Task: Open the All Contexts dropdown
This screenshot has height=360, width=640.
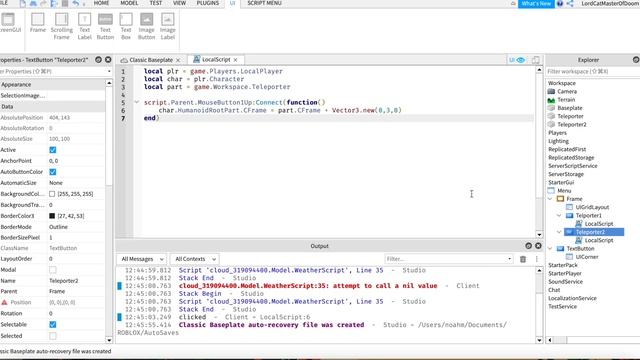Action: point(195,259)
